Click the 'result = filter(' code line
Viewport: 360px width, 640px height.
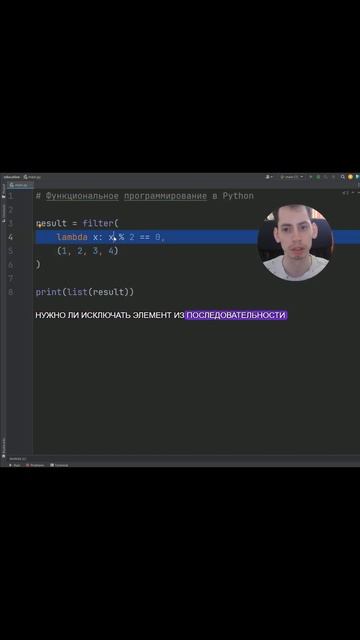77,223
